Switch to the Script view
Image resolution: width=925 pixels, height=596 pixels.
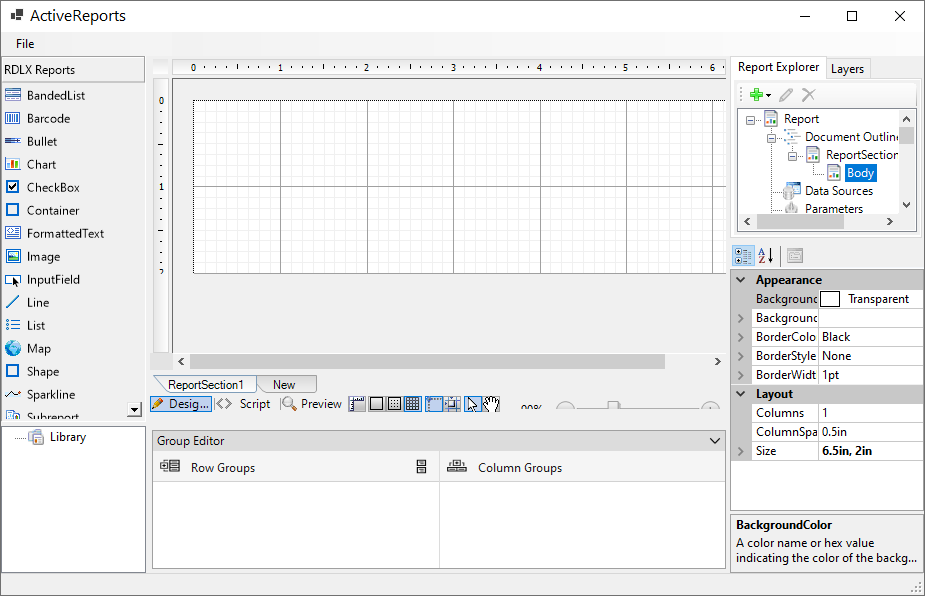click(244, 404)
